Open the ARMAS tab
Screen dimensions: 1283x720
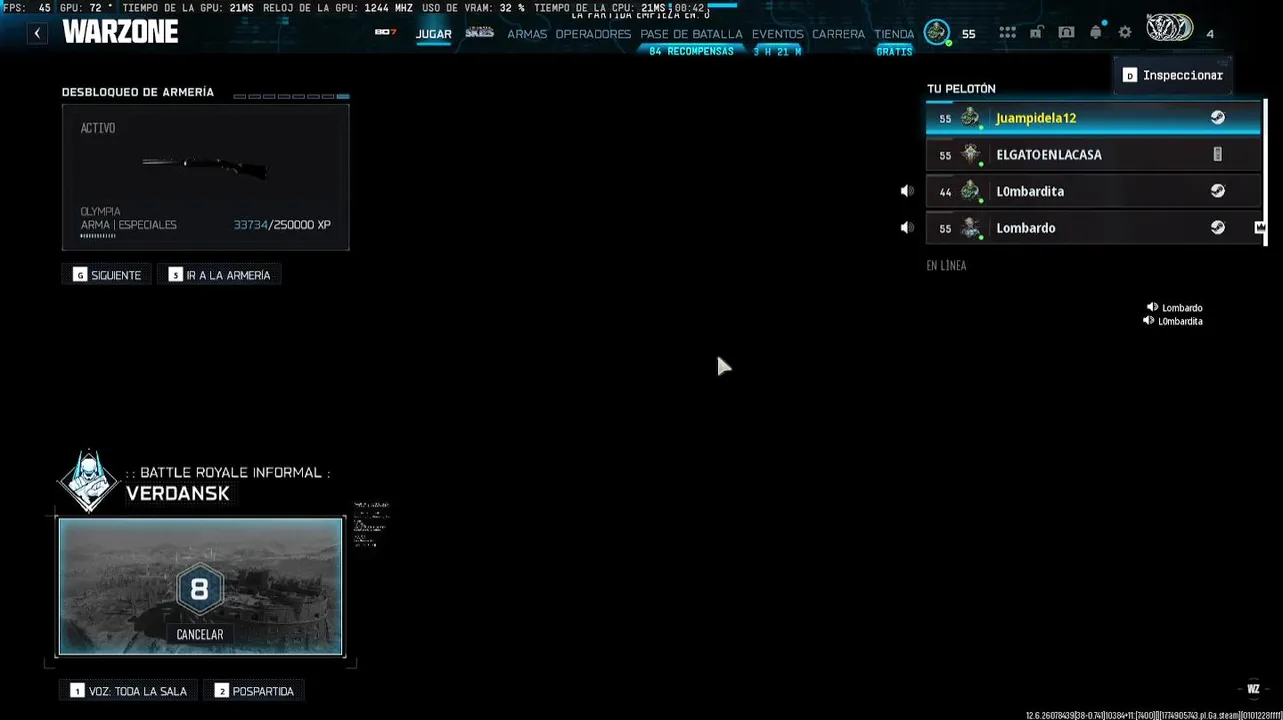(527, 34)
